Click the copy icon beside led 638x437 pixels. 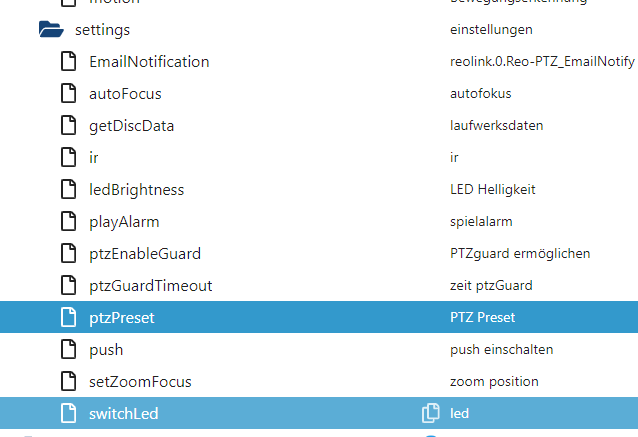coord(431,413)
